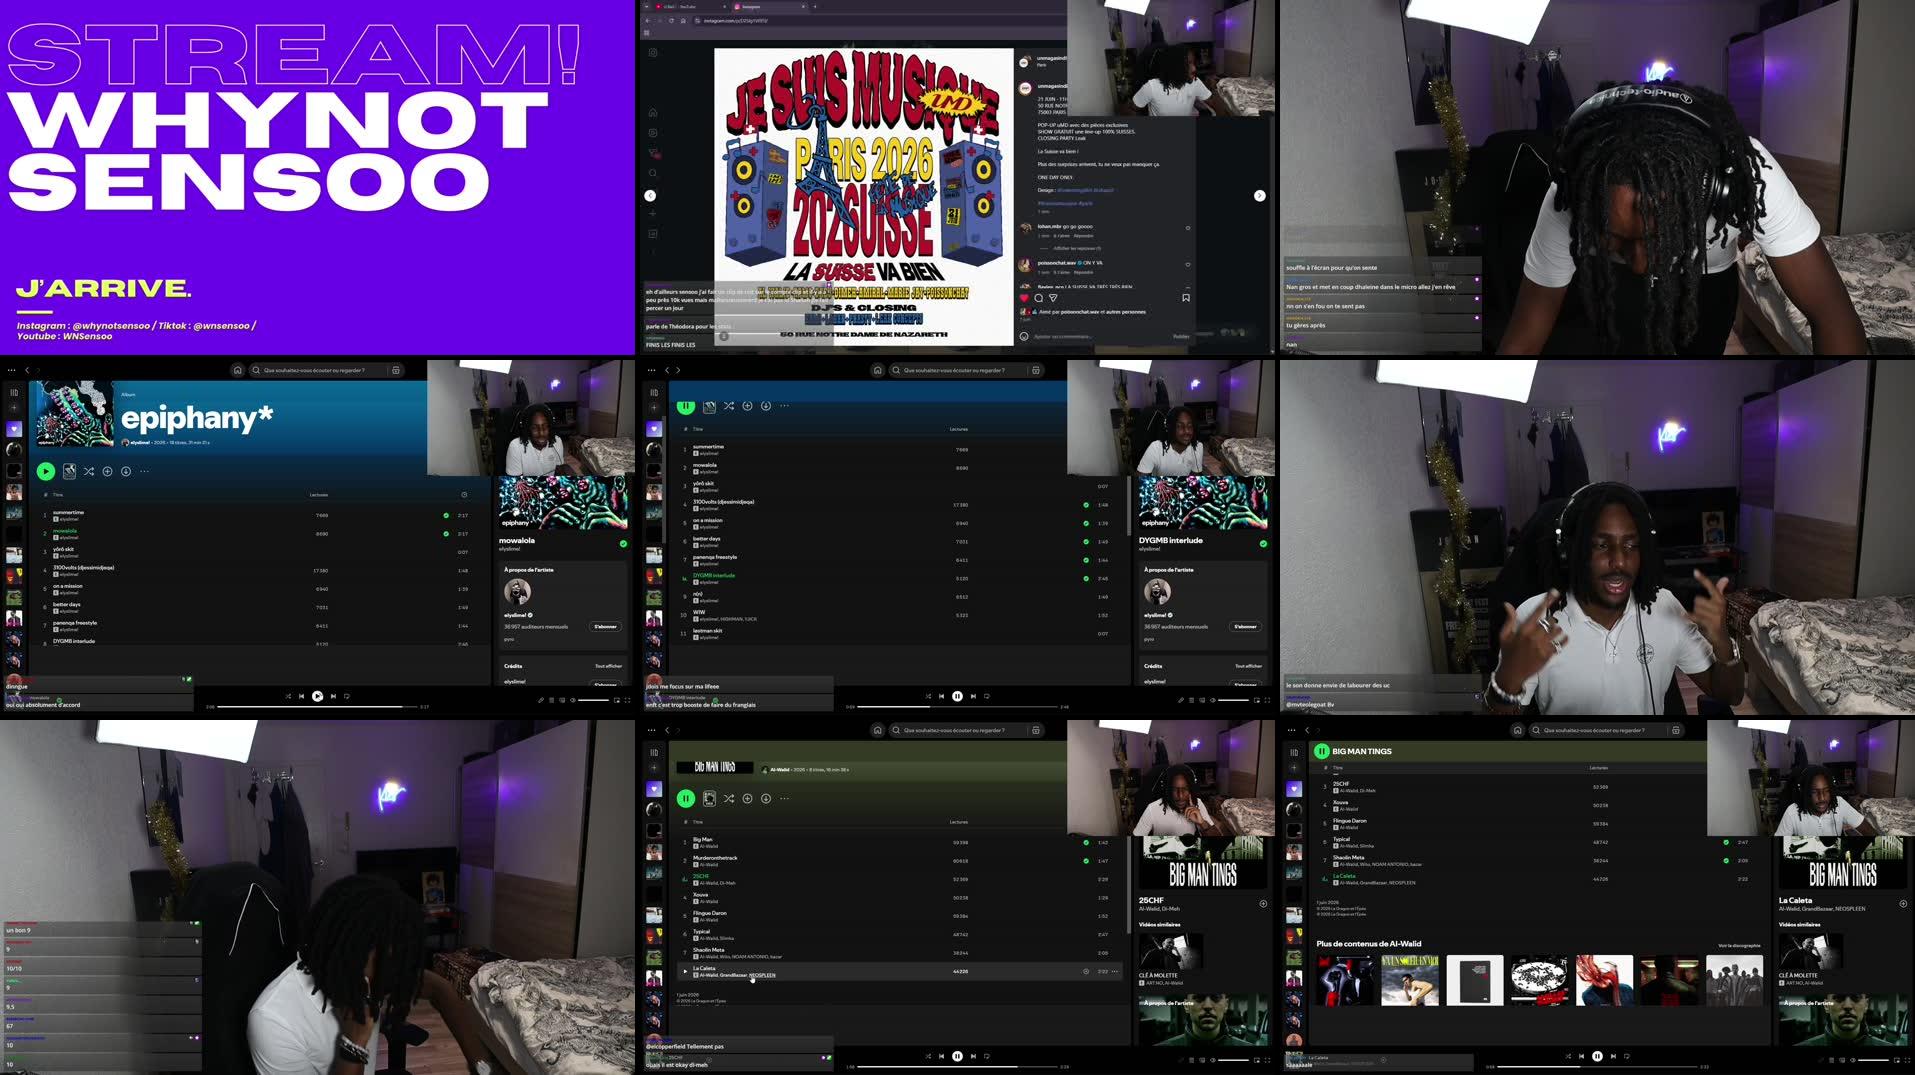Bookmark icon to save the Instagram post
Screen dimensions: 1915x1075
tap(1186, 298)
